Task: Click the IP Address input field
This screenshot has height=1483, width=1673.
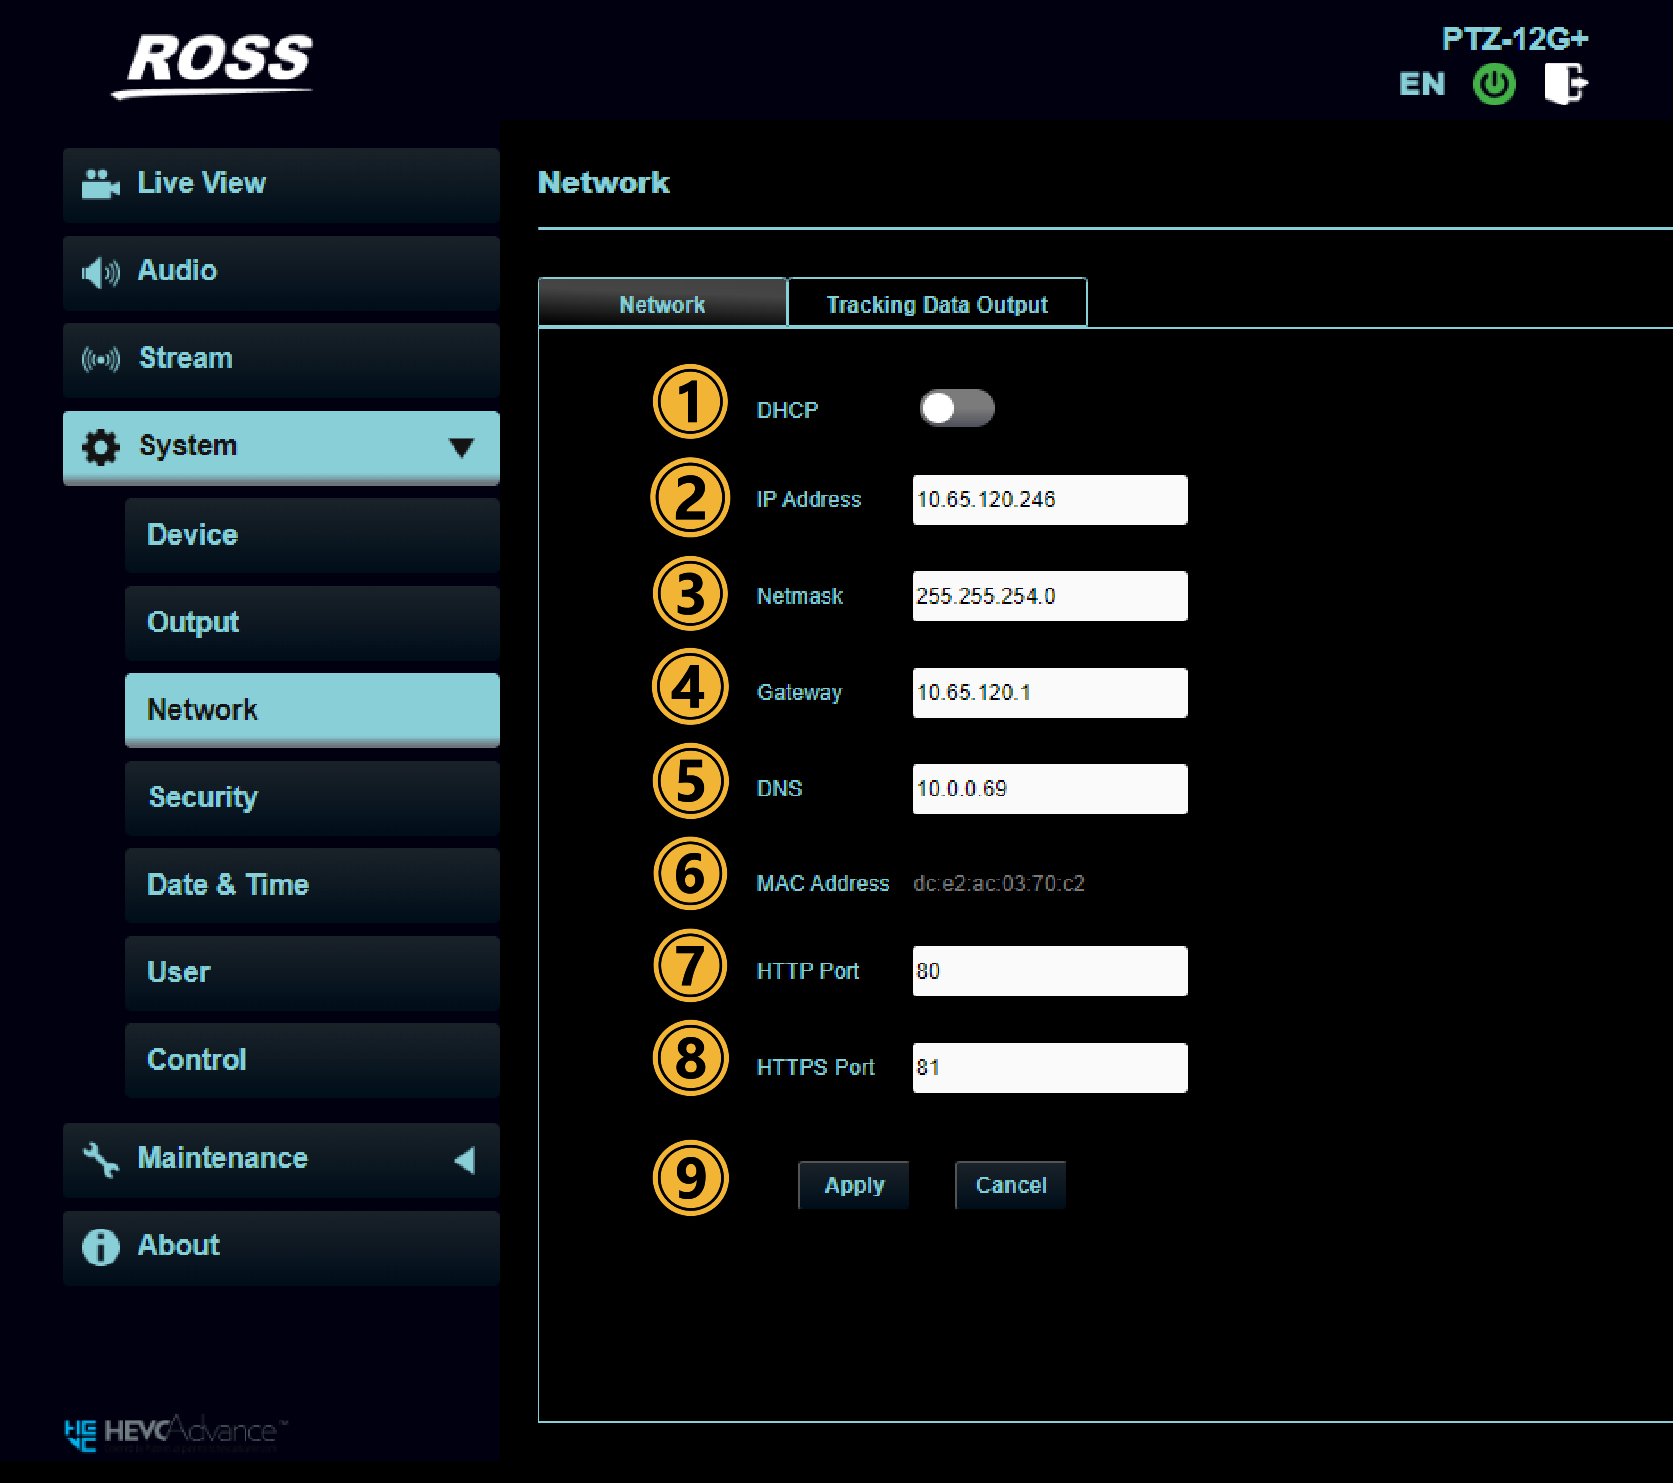Action: click(x=1049, y=500)
